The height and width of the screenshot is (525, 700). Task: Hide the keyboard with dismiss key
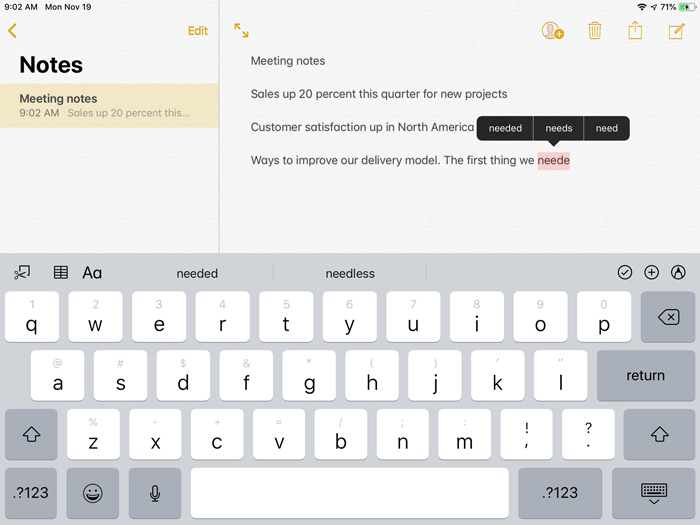pos(654,492)
